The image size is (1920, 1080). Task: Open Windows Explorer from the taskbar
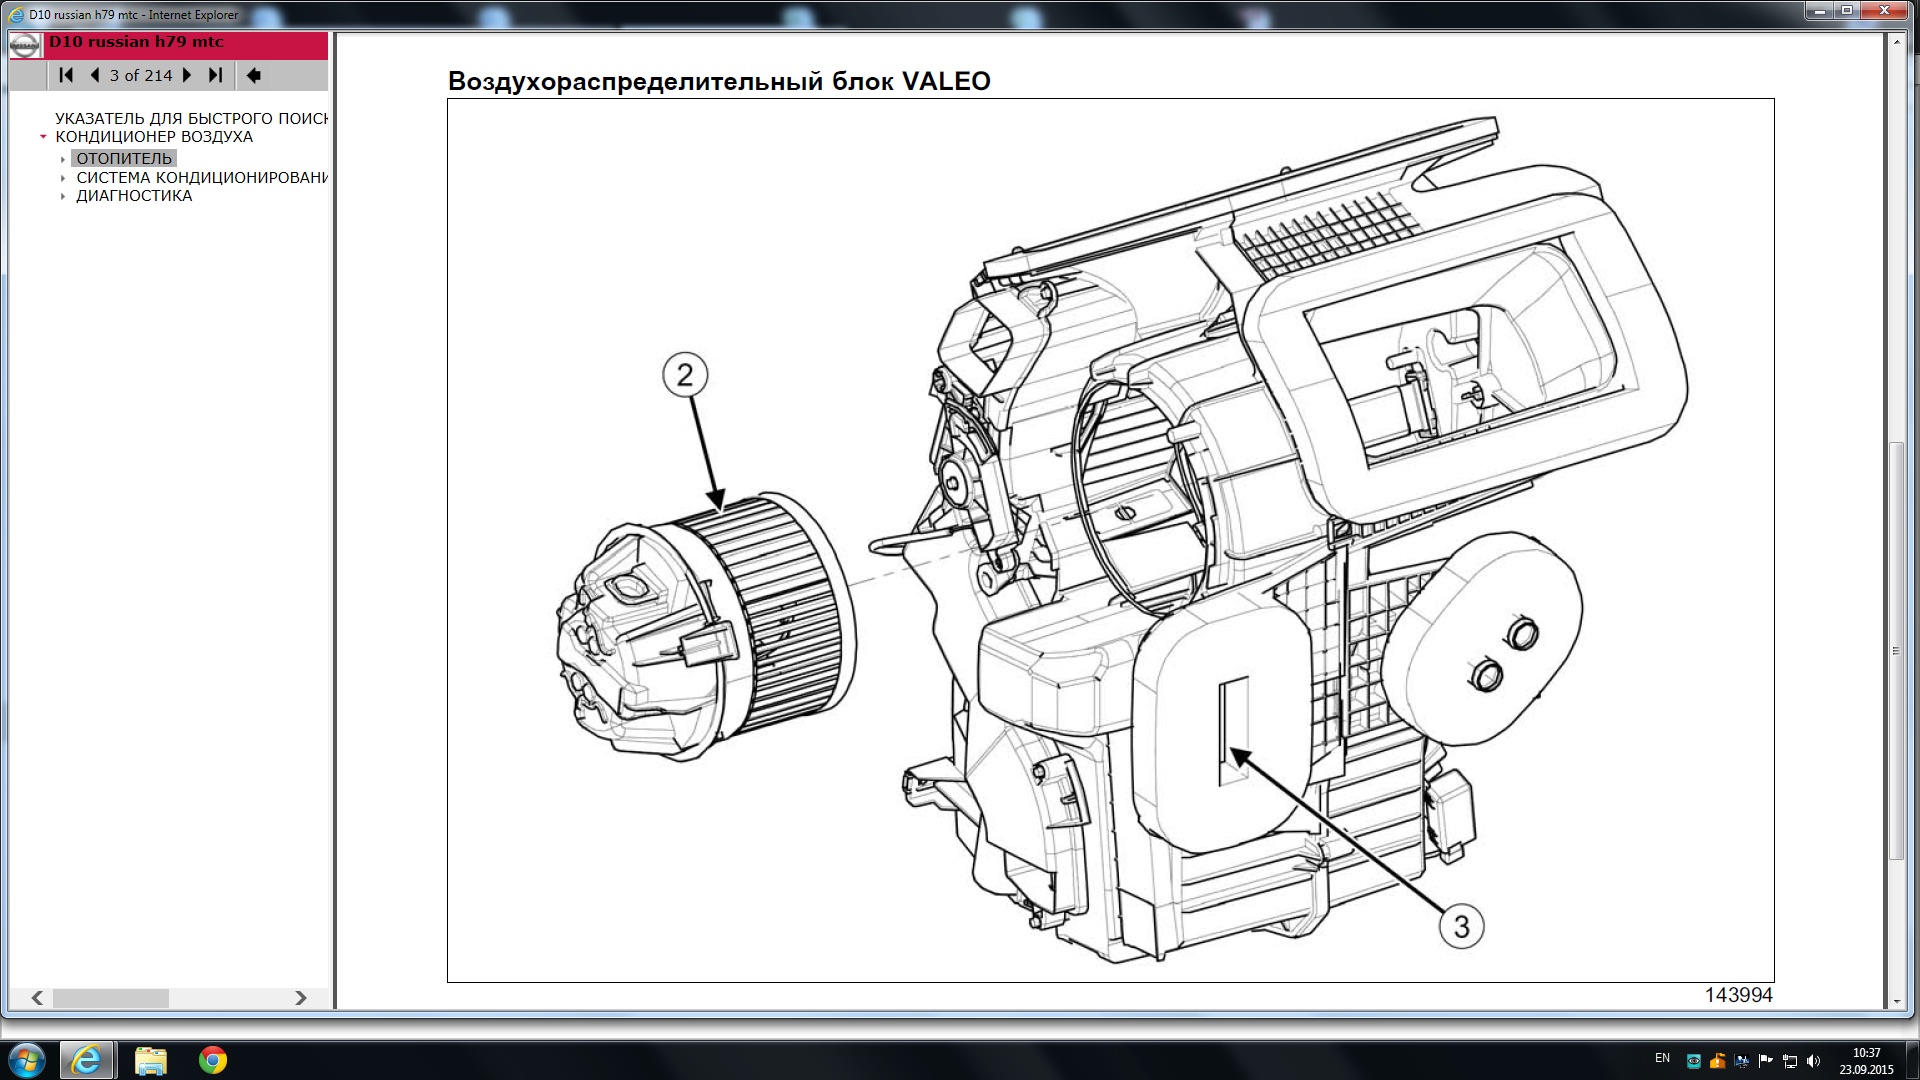pos(150,1060)
